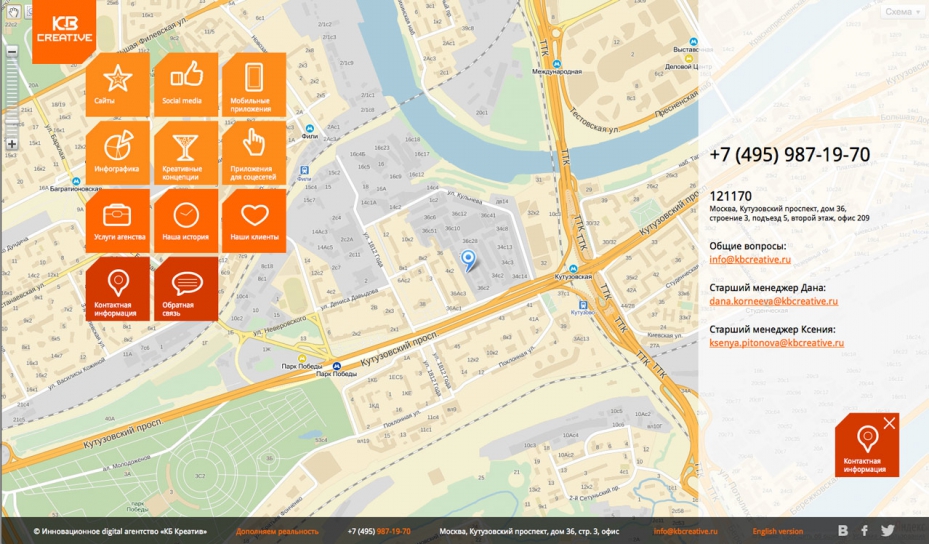Click the map zoom slider handle
929x544 pixels.
pos(12,122)
